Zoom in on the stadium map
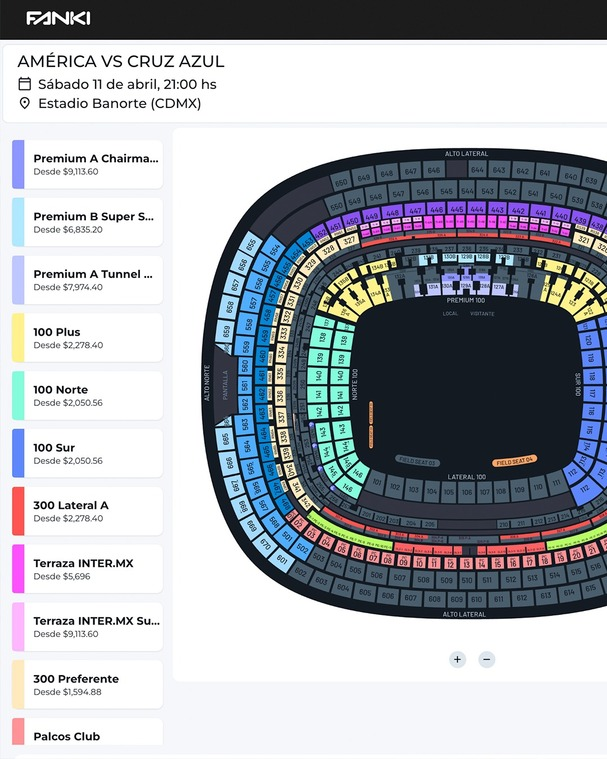The height and width of the screenshot is (759, 607). [457, 659]
